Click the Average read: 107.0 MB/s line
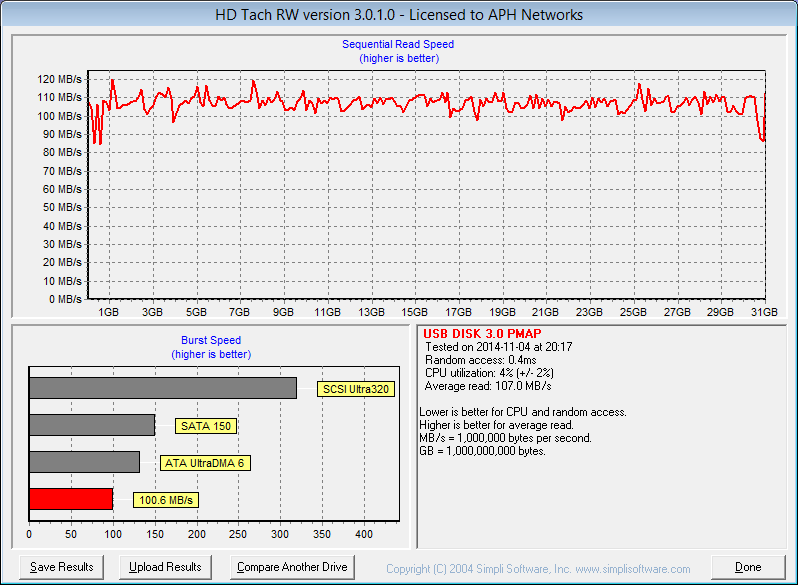Screen dimensions: 798x585 click(x=488, y=386)
